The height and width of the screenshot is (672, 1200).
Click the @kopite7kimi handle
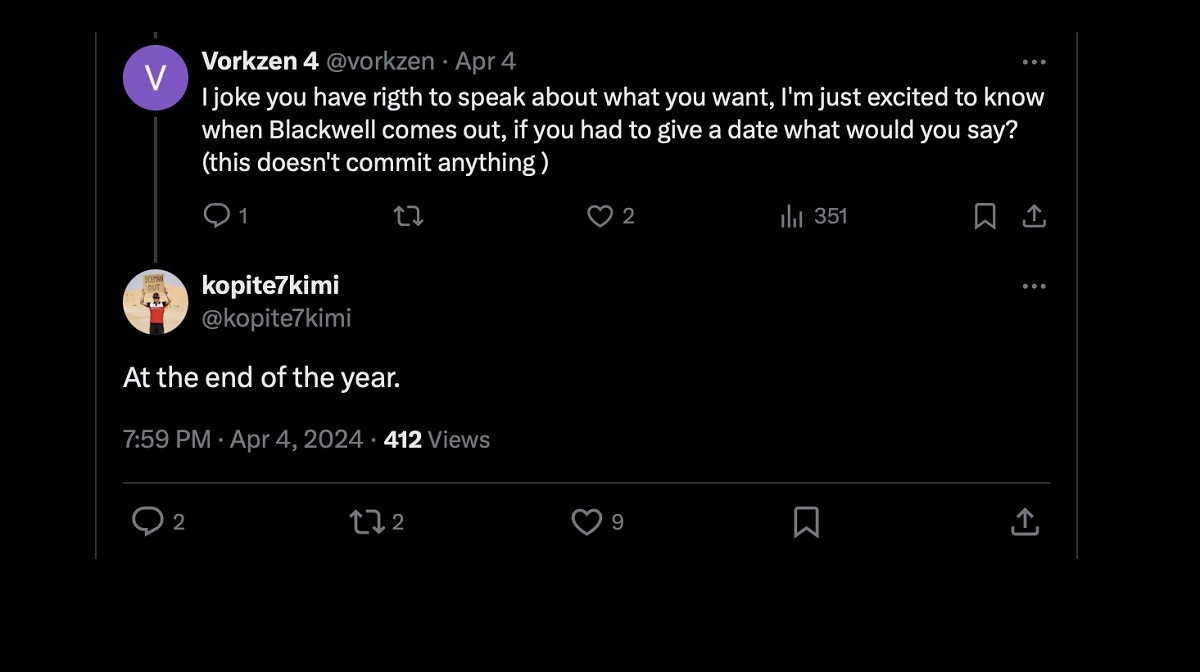coord(276,318)
